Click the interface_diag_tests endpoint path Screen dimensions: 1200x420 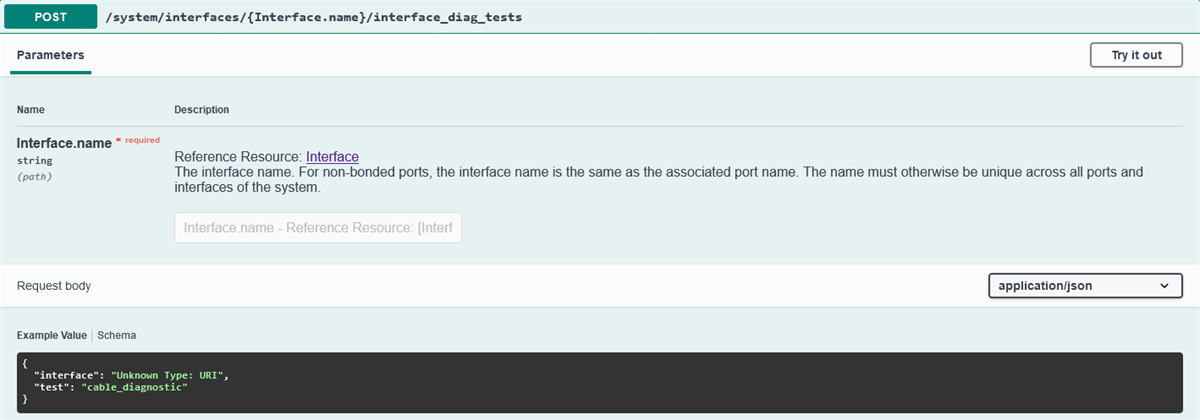point(314,17)
